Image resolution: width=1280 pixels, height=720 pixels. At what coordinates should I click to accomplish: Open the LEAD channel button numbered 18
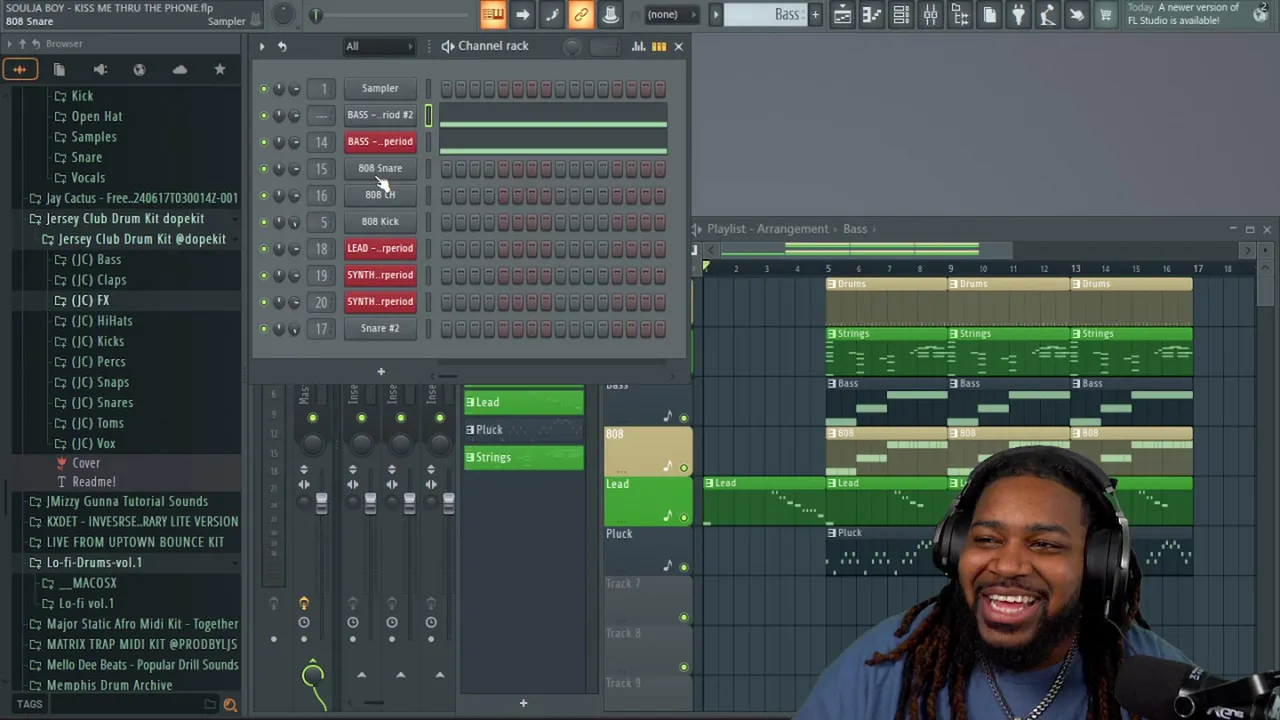[x=380, y=248]
